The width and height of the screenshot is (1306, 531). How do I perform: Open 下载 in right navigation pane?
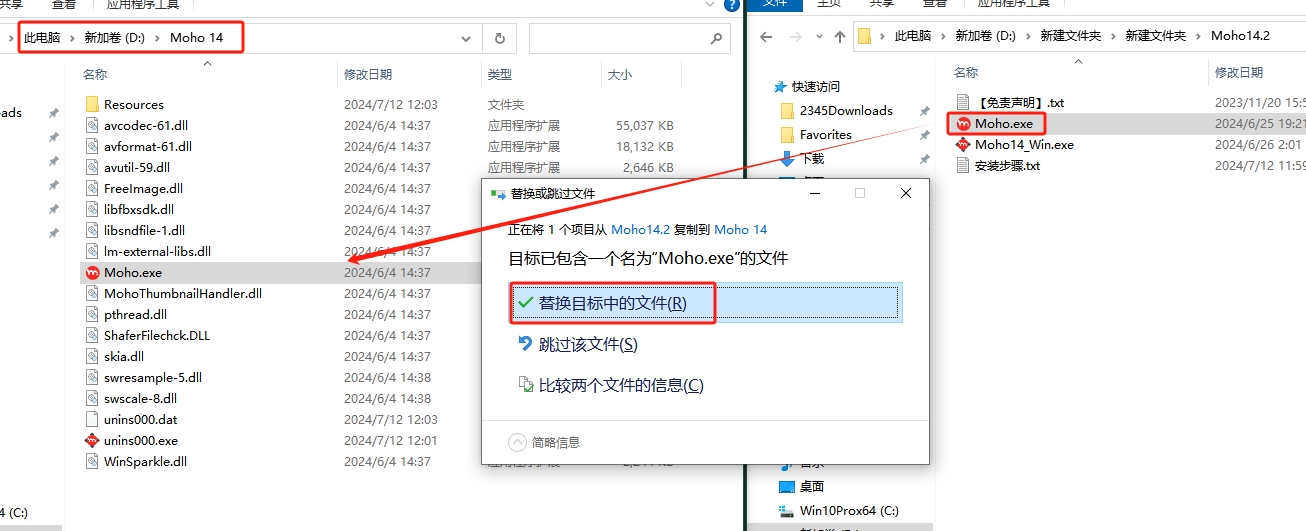point(812,158)
